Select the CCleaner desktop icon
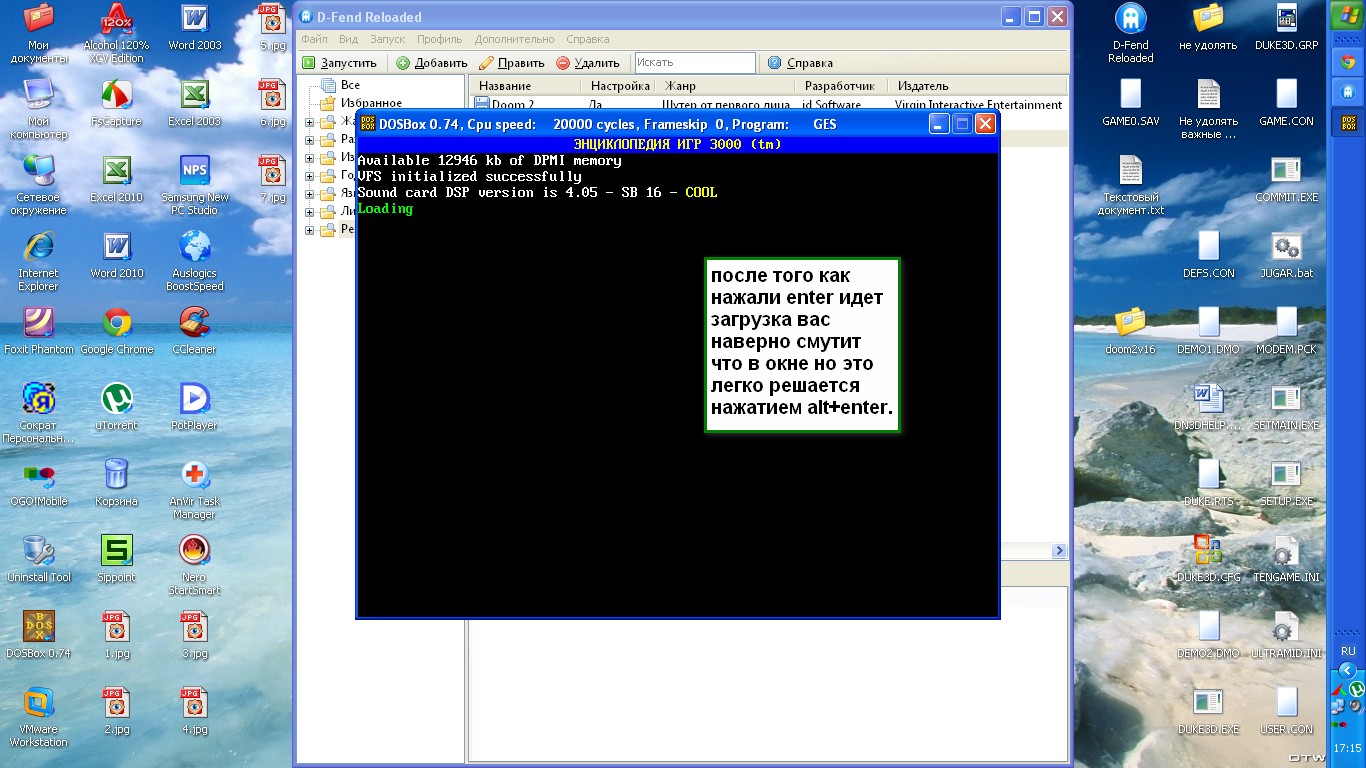Viewport: 1366px width, 768px height. pos(195,332)
